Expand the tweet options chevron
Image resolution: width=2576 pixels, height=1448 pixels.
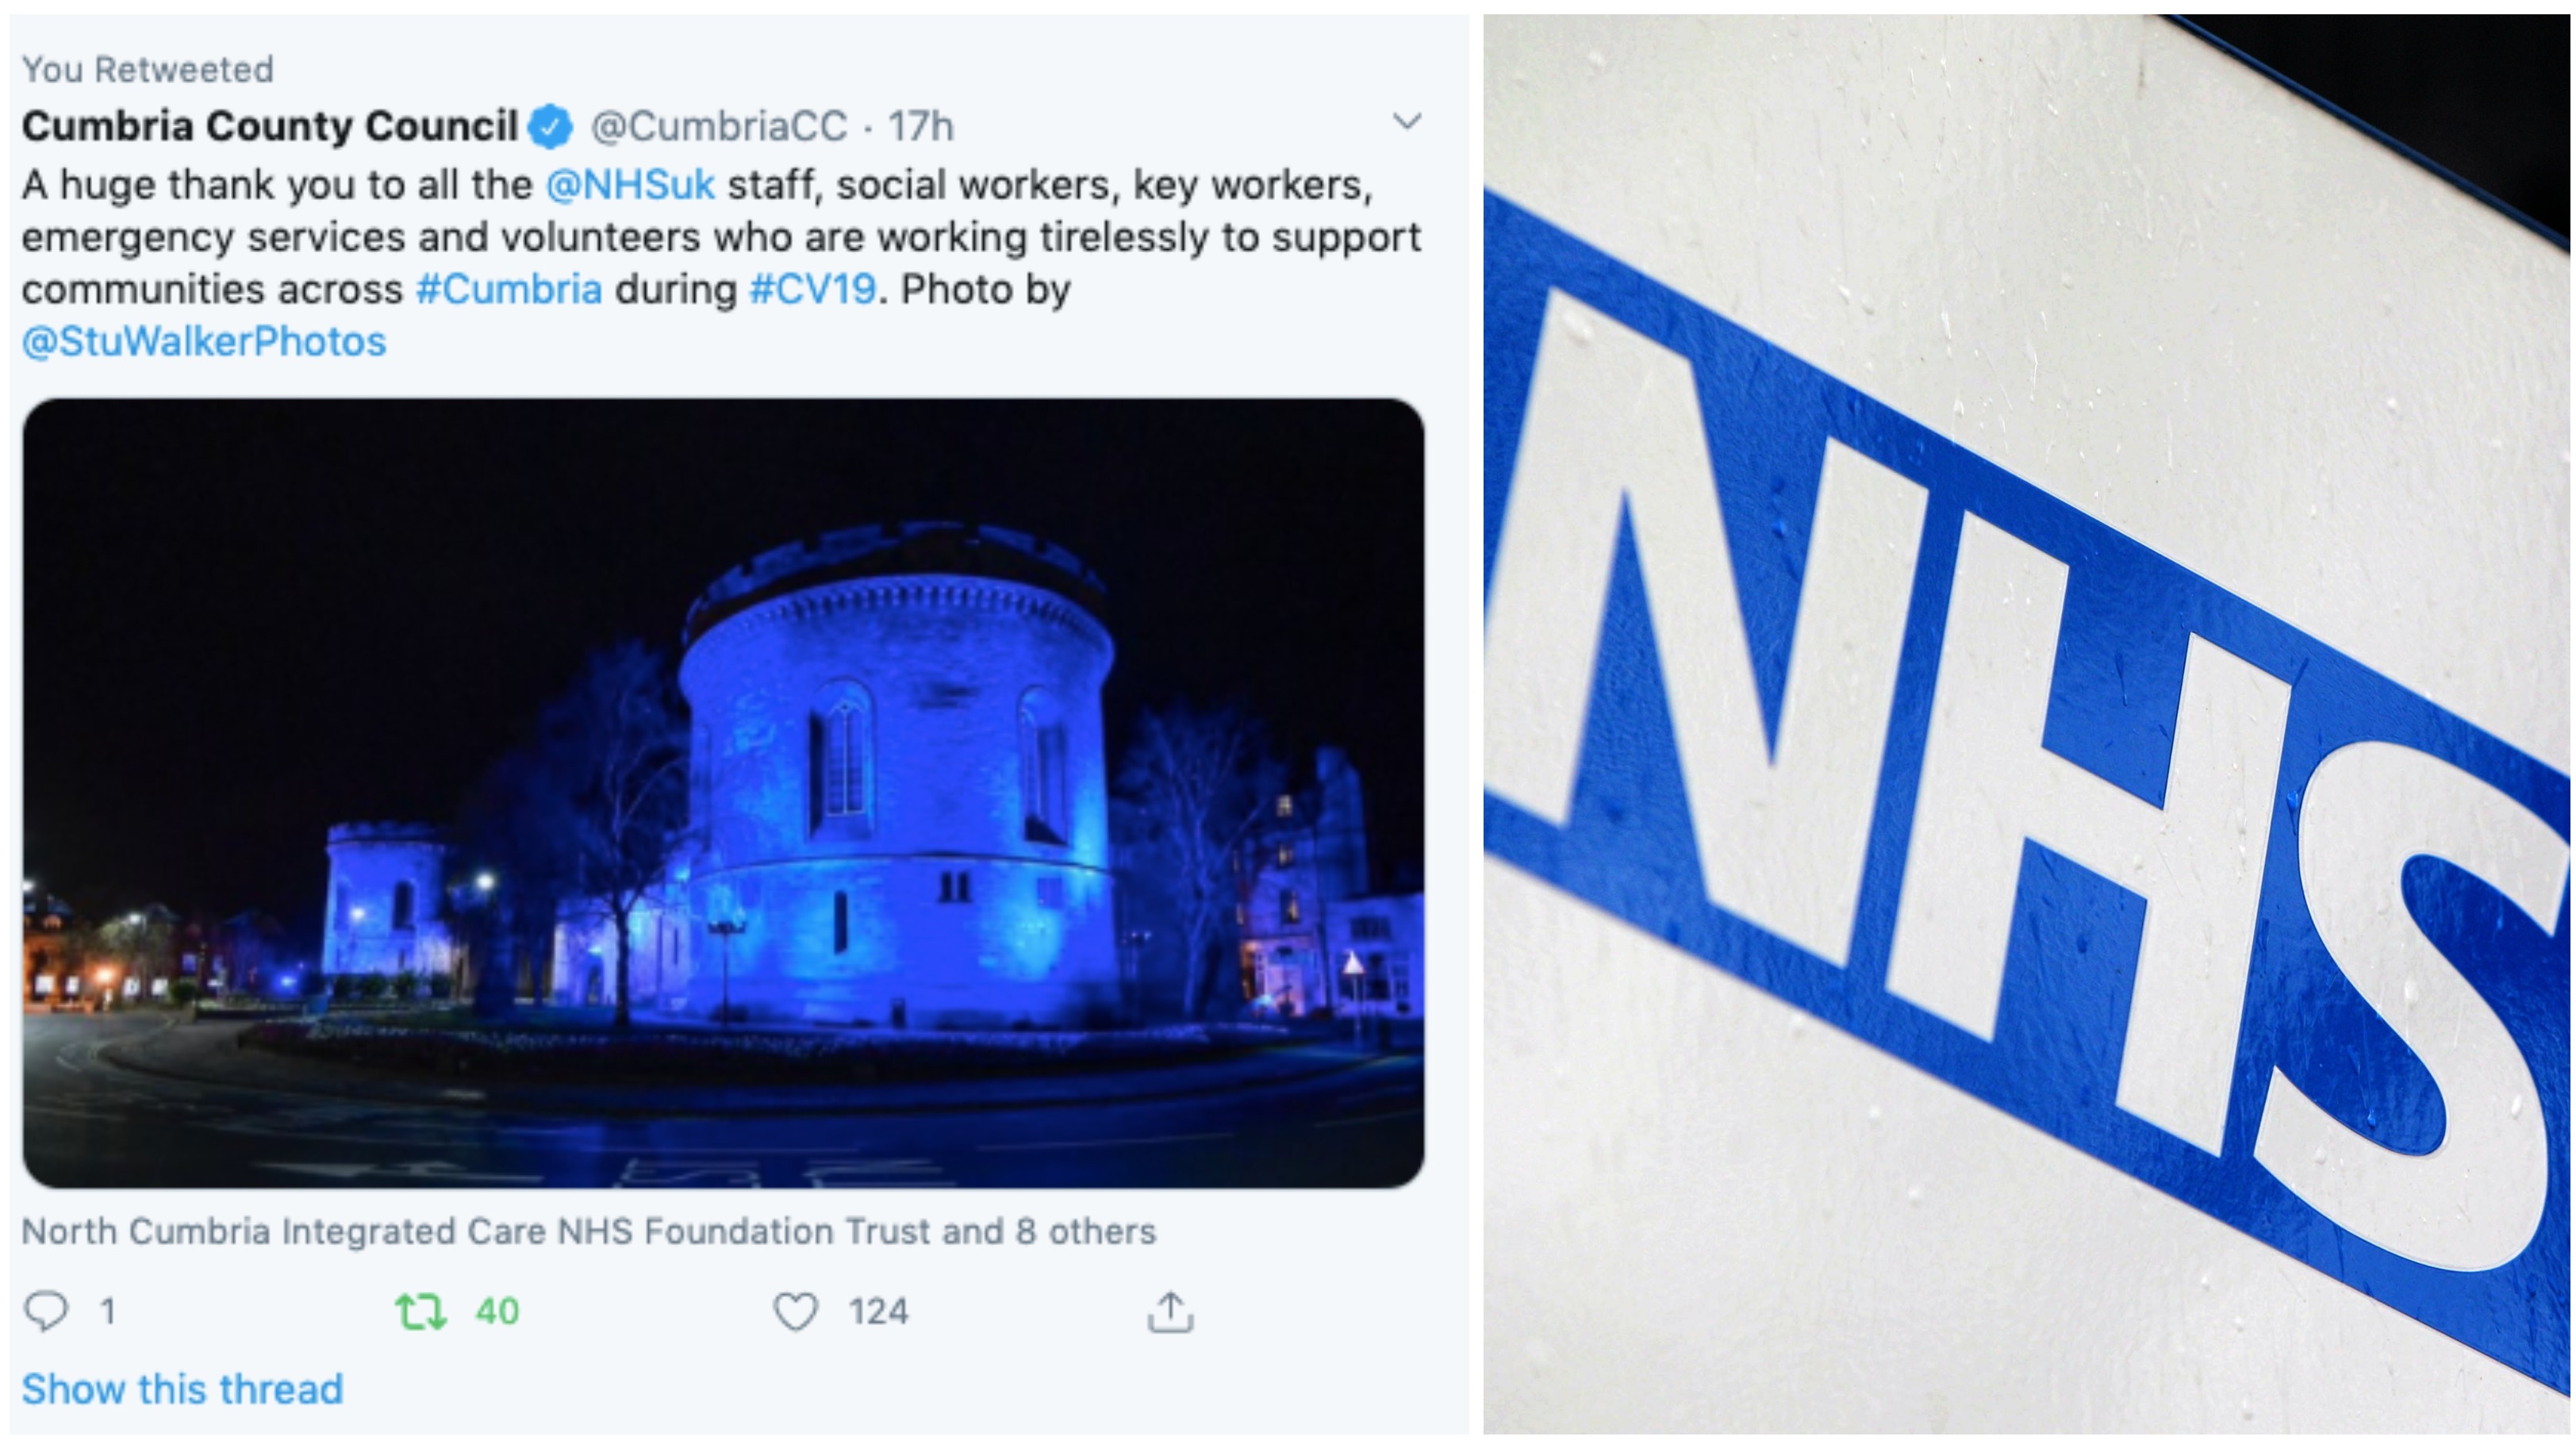[1407, 122]
